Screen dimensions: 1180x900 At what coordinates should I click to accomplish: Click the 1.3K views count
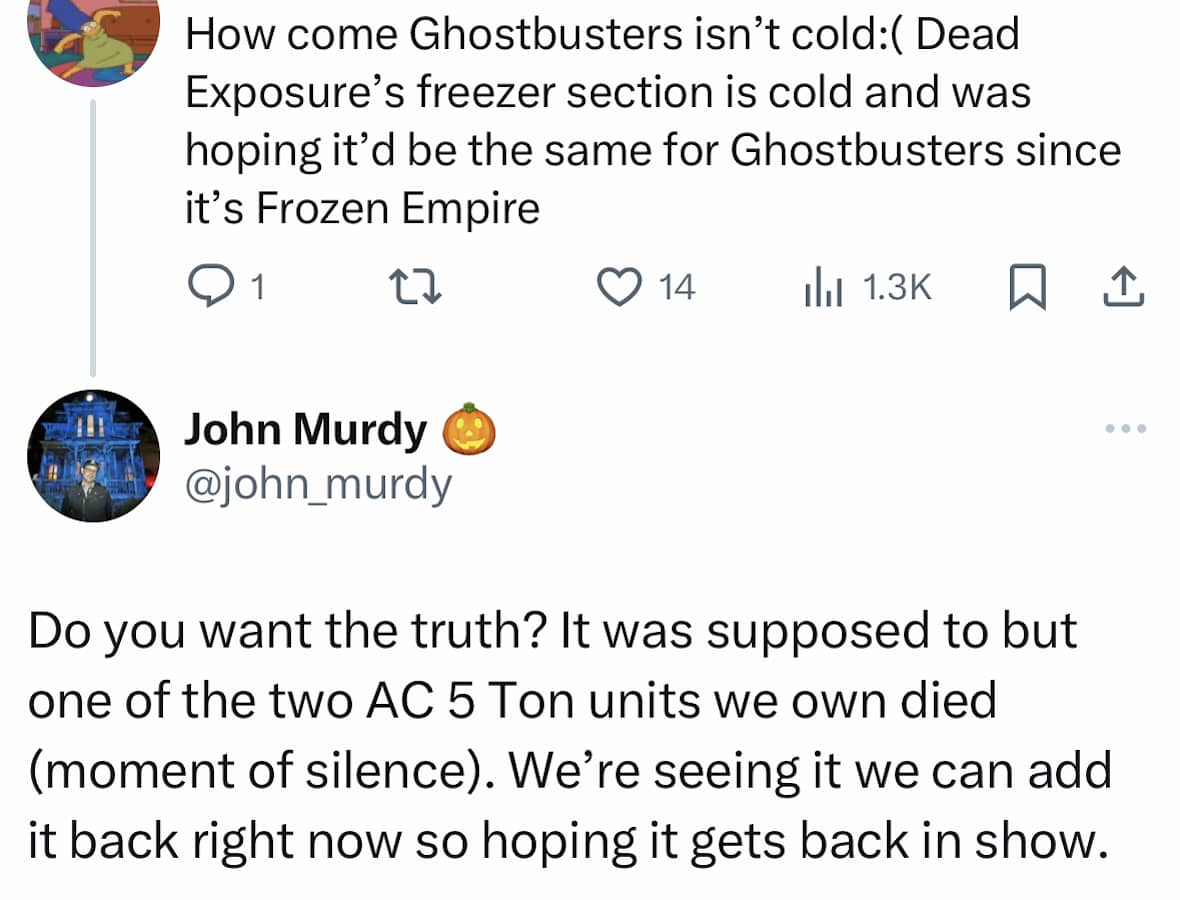895,288
